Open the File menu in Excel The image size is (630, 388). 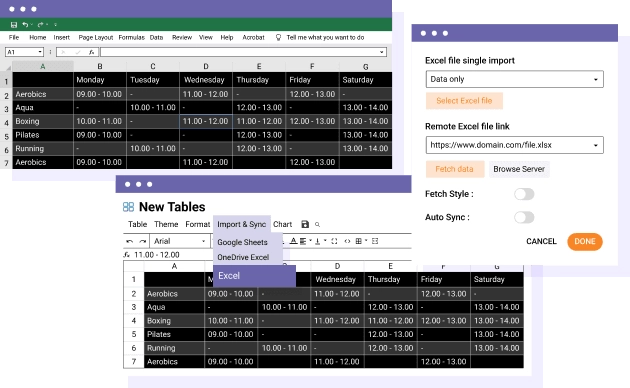coord(14,37)
